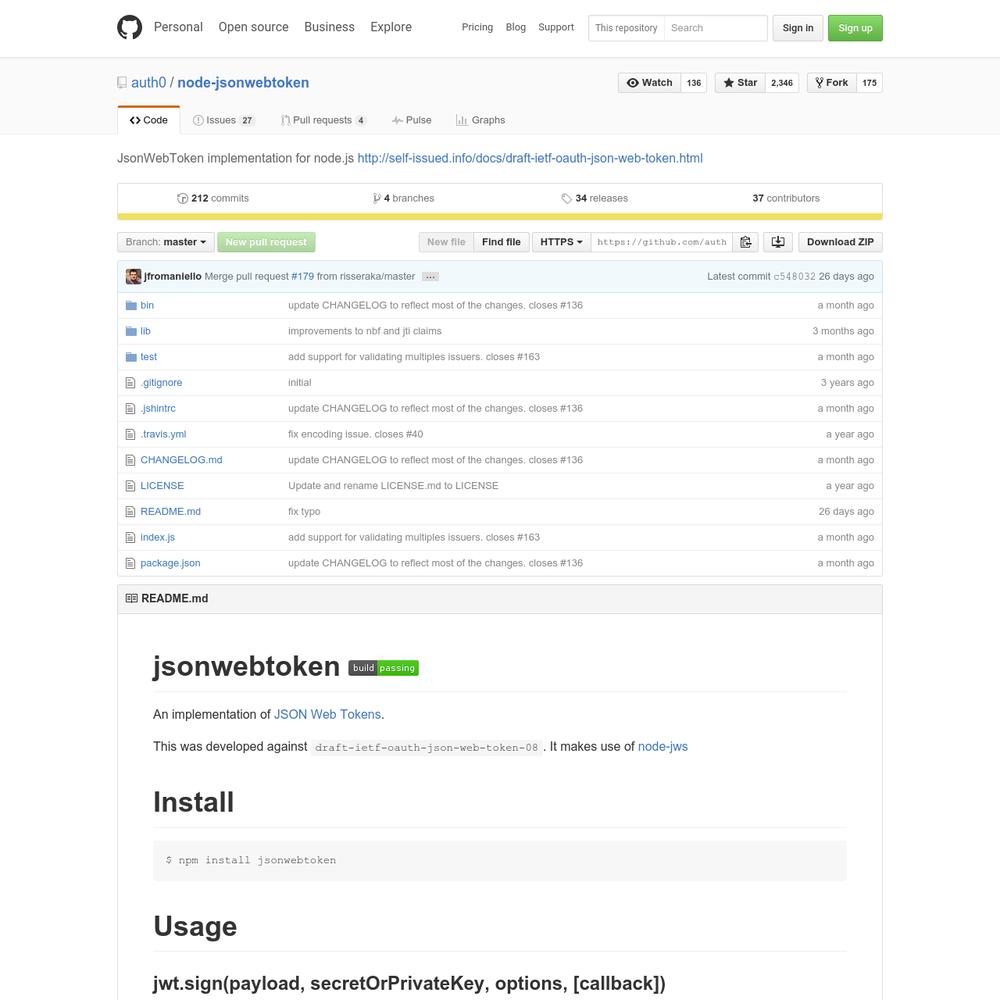Screen dimensions: 1000x1000
Task: Click the Download ZIP button
Action: [x=840, y=242]
